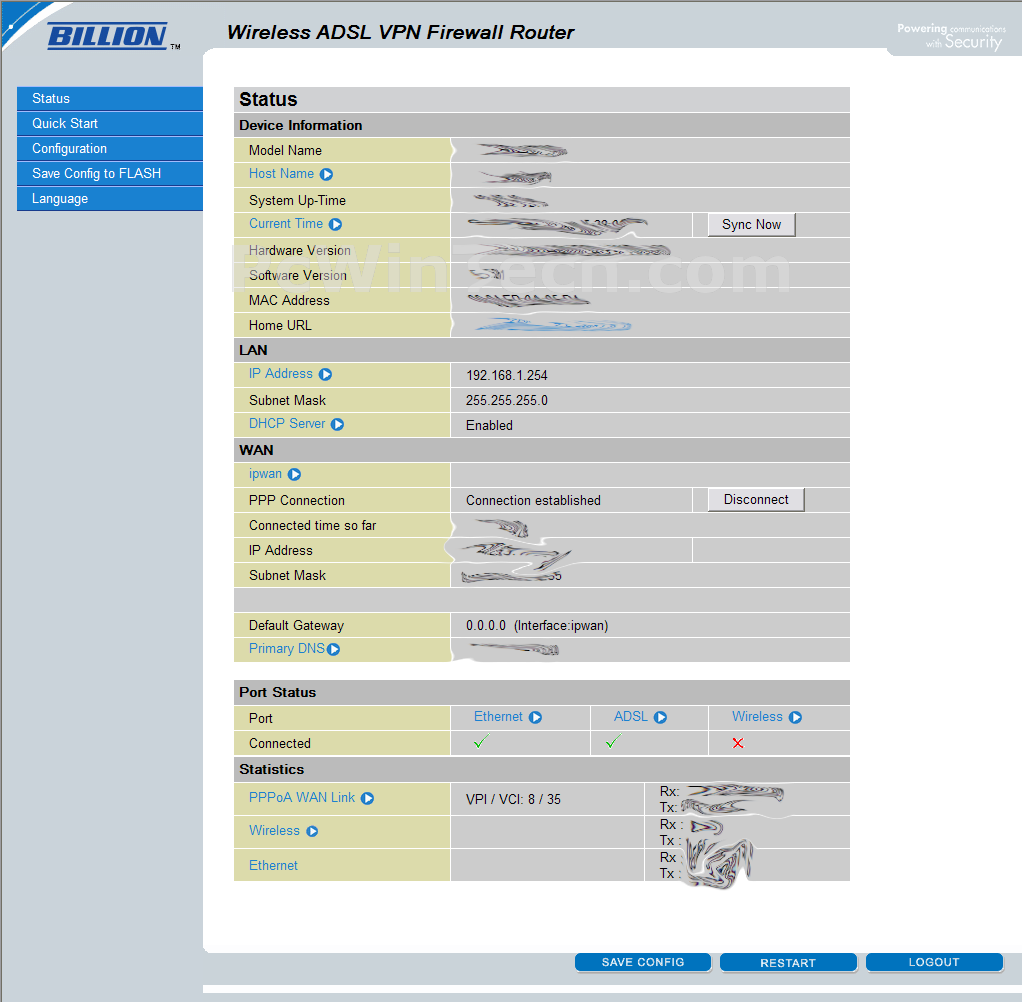Click the Disconnect button
This screenshot has width=1022, height=1002.
click(x=756, y=499)
